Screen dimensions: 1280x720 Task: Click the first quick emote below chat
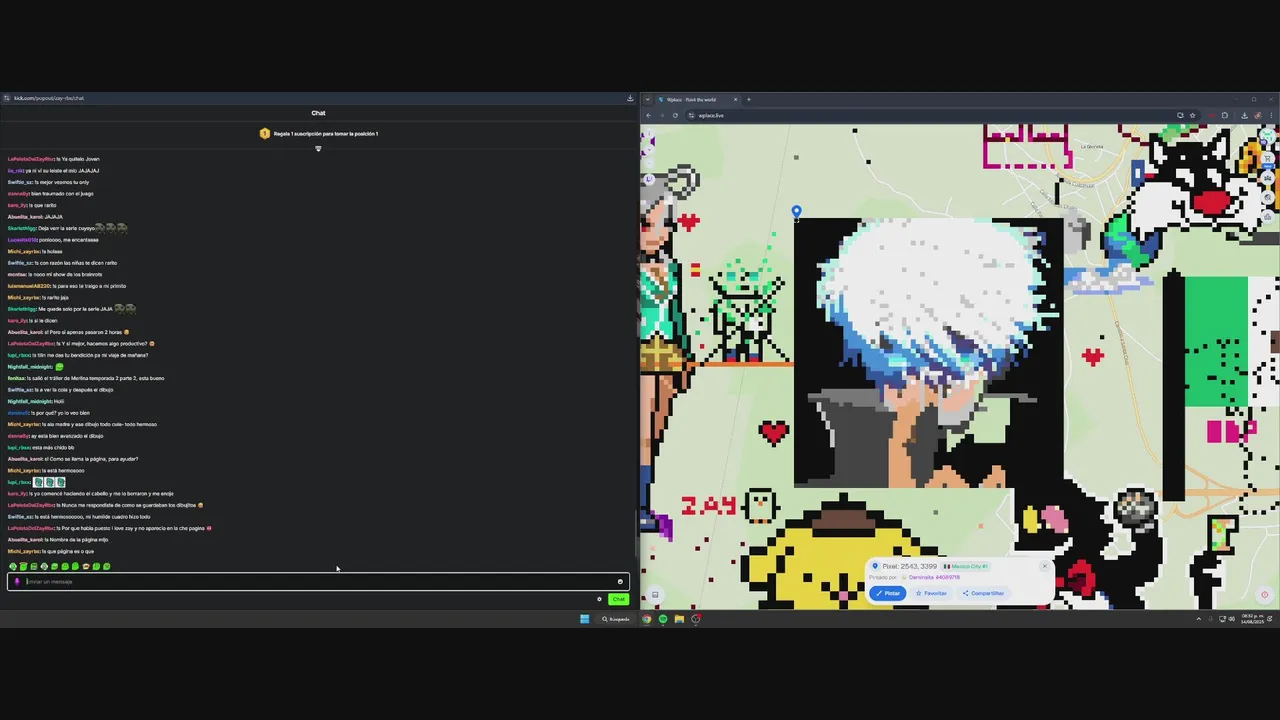[13, 567]
